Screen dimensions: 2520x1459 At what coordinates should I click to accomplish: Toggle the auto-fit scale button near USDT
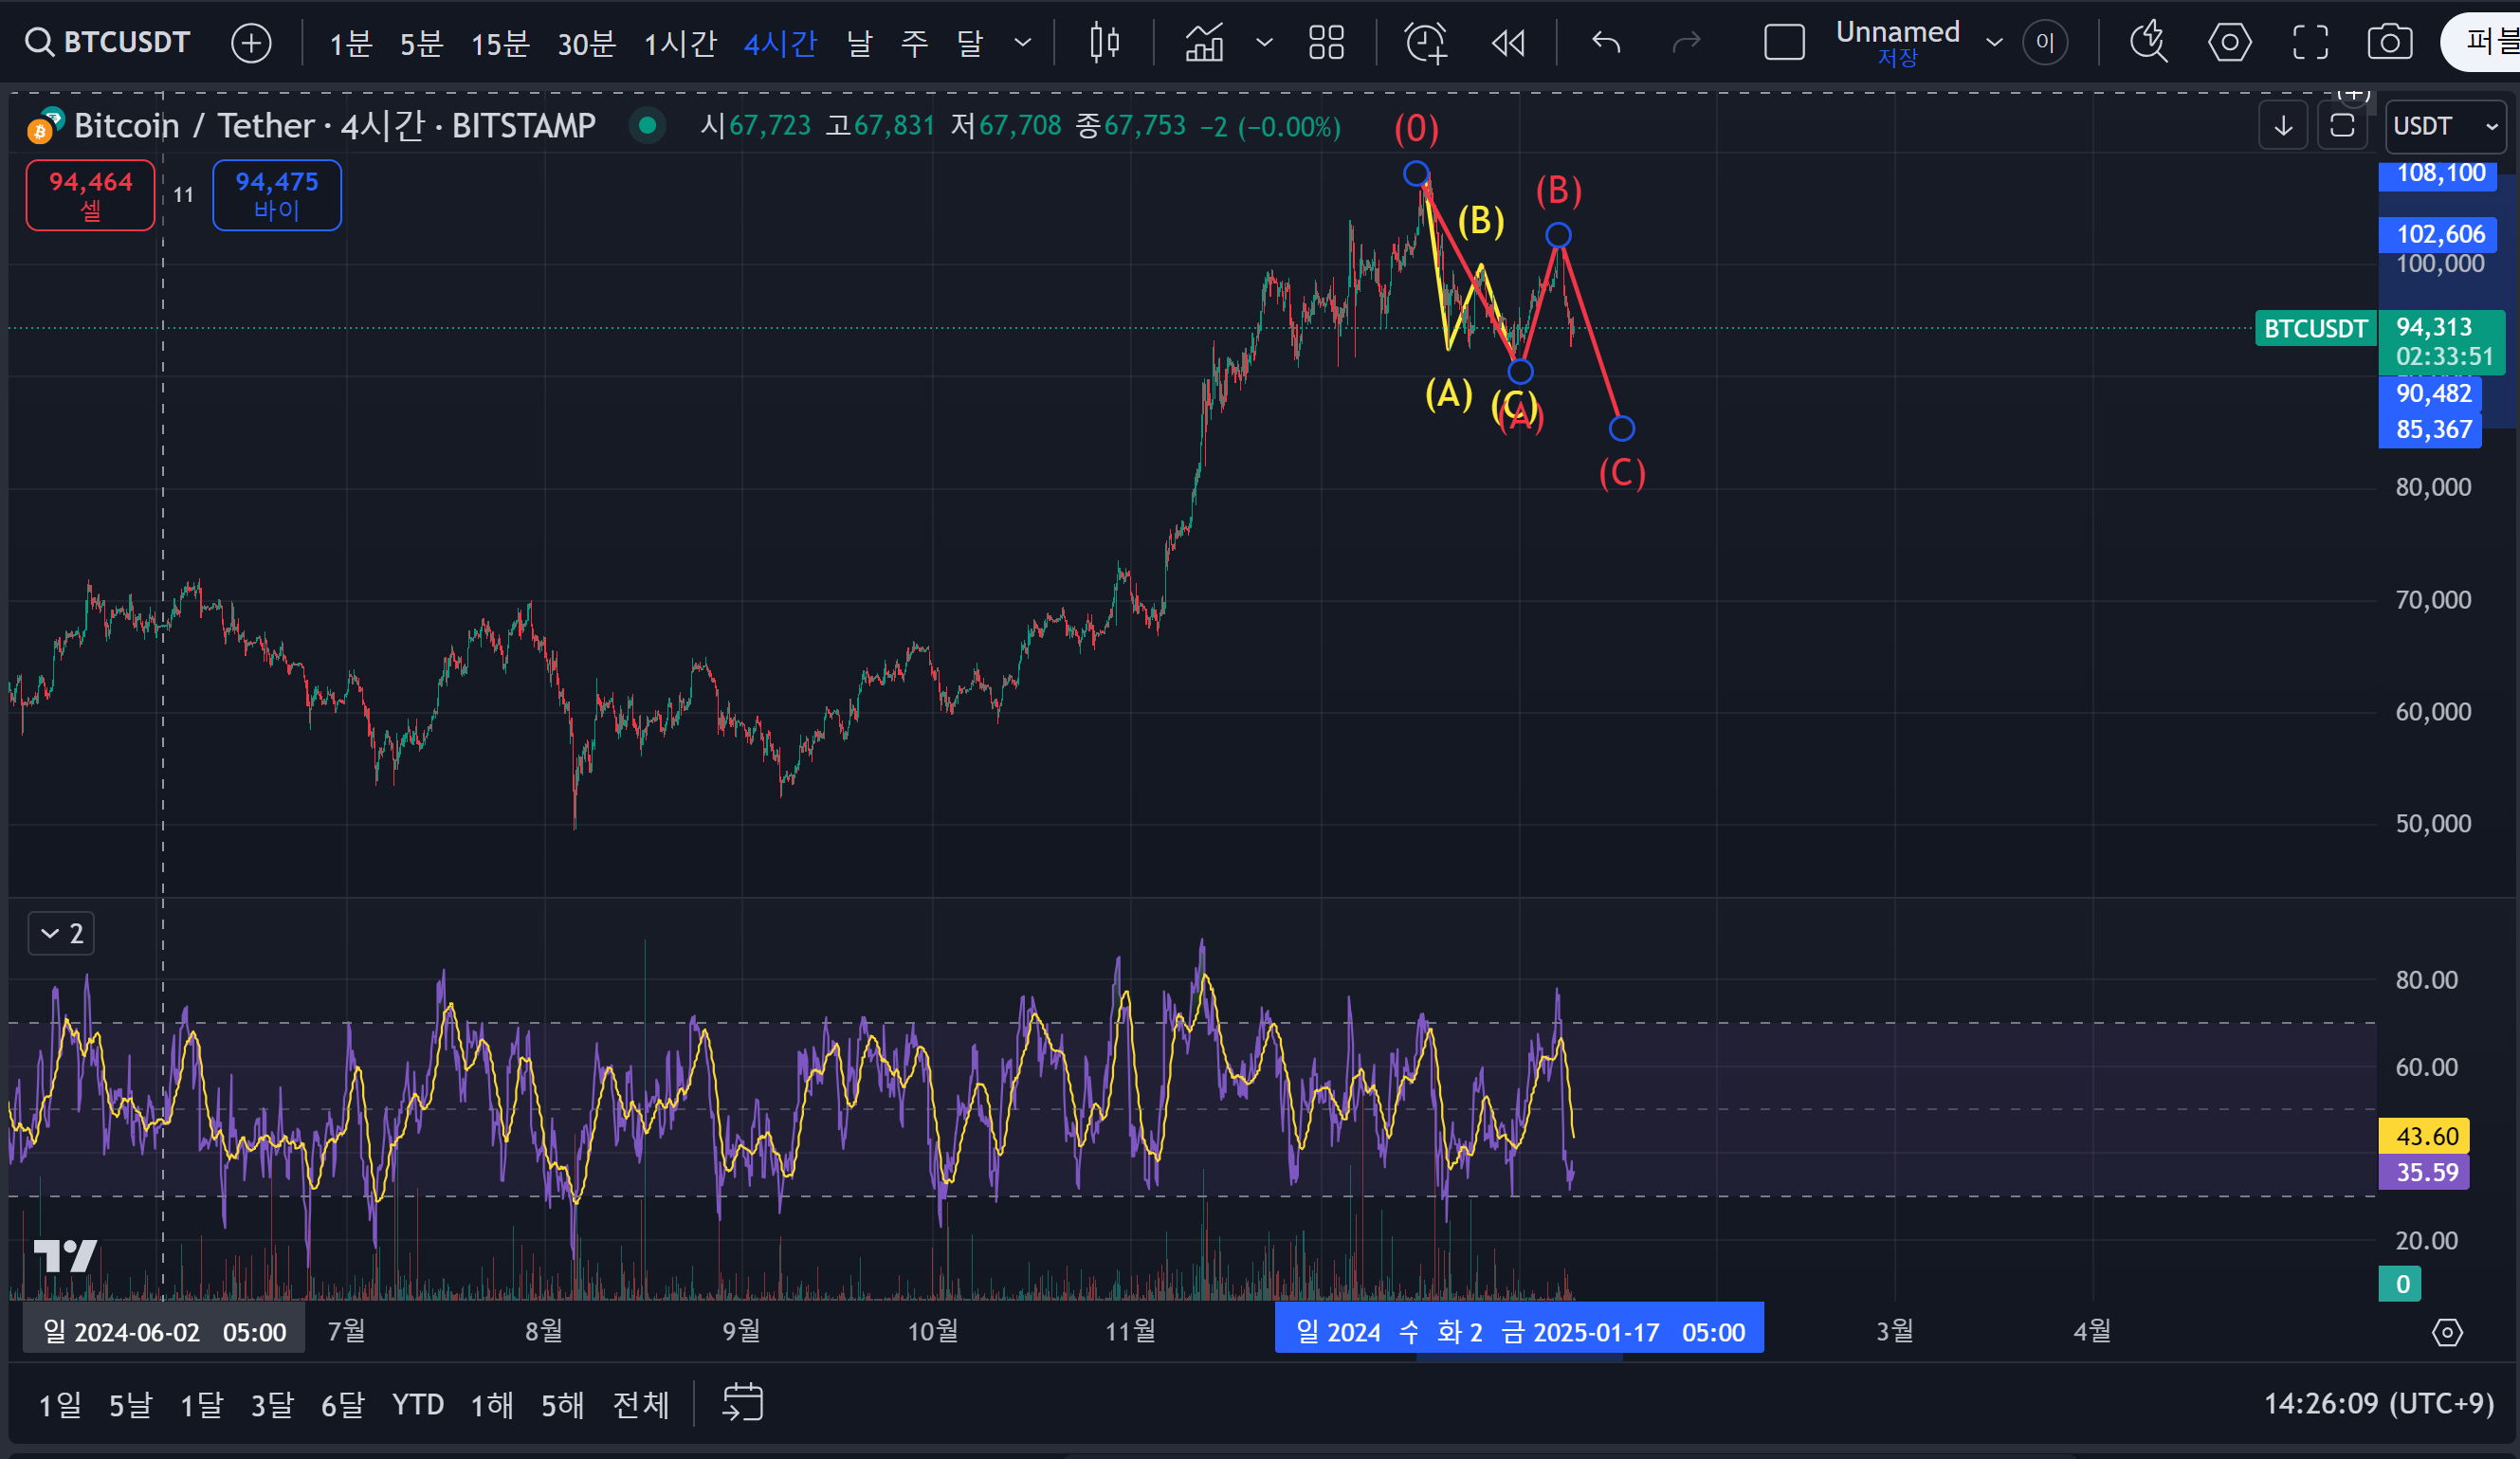click(2342, 126)
